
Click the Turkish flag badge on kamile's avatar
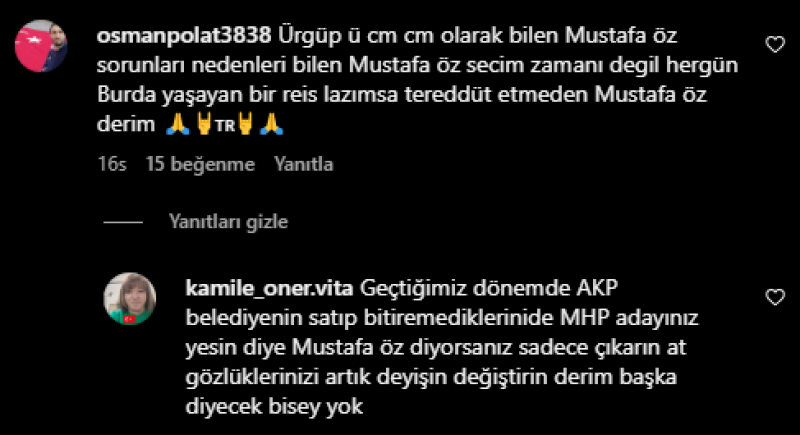coord(130,319)
